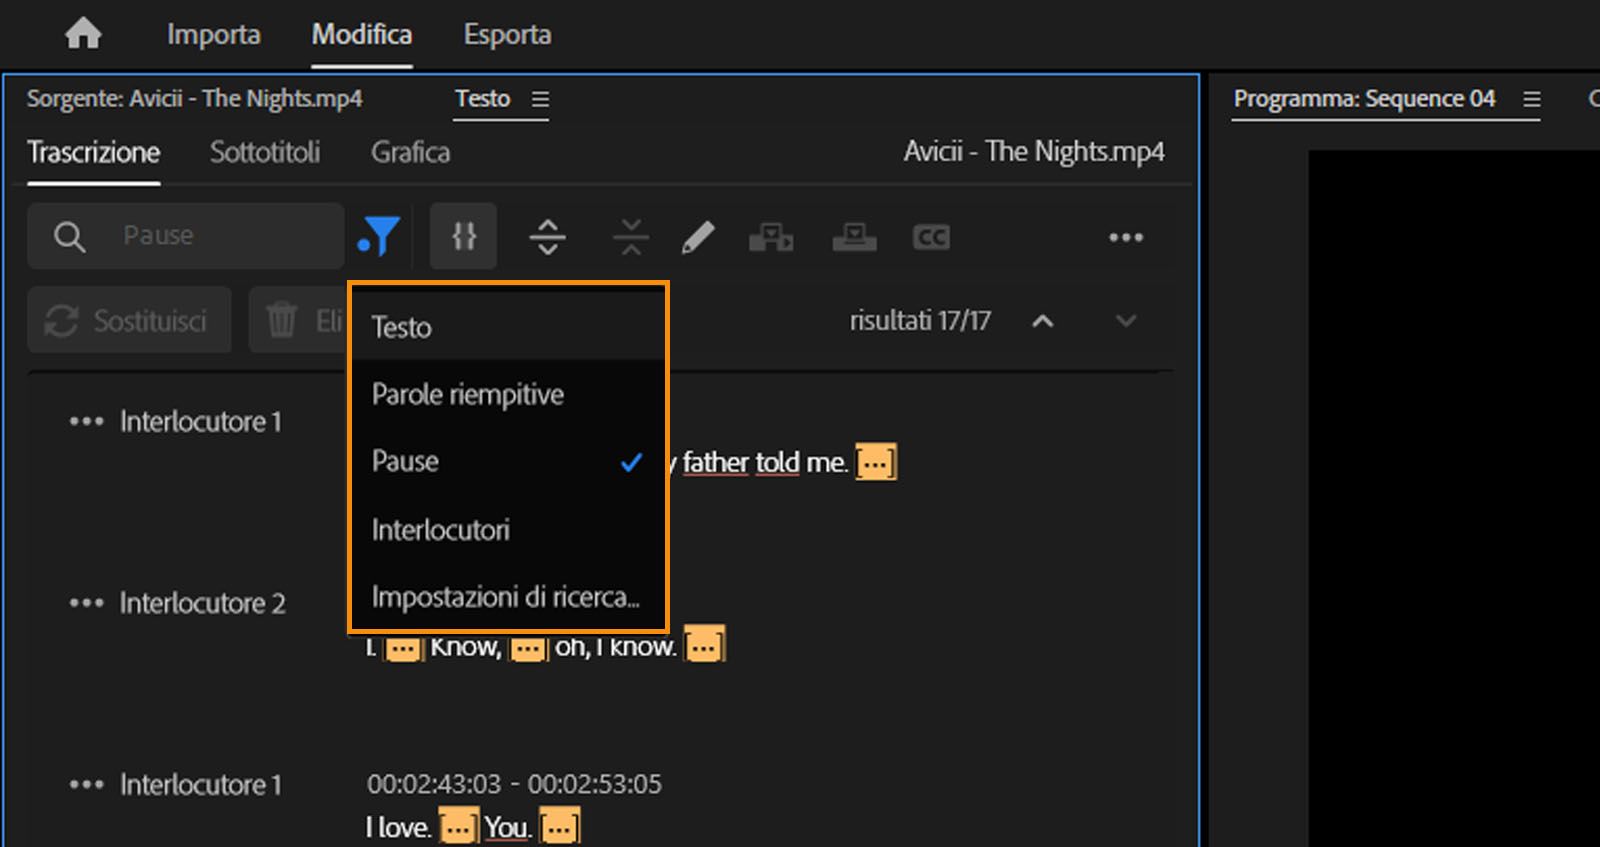Click the overwrite edit icon
This screenshot has width=1600, height=847.
854,238
